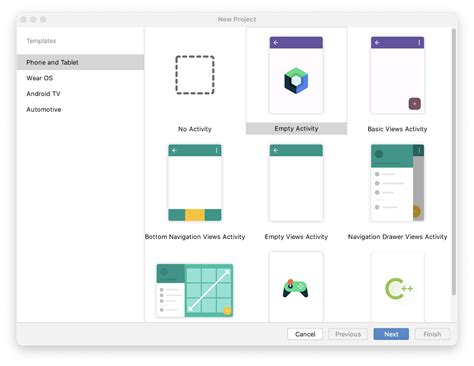
Task: Select Navigation Drawer Views Activity template
Action: [397, 183]
